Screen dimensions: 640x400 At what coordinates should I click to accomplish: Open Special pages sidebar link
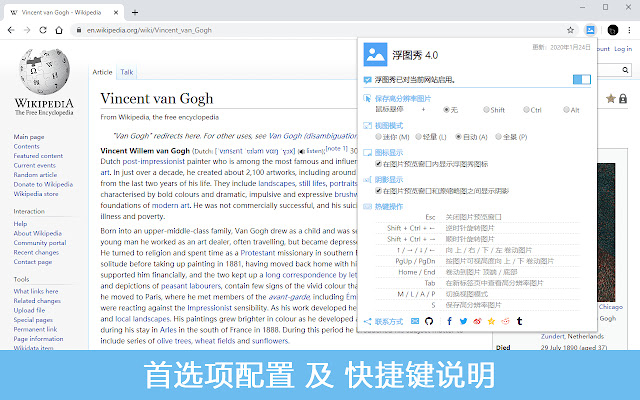pos(33,320)
